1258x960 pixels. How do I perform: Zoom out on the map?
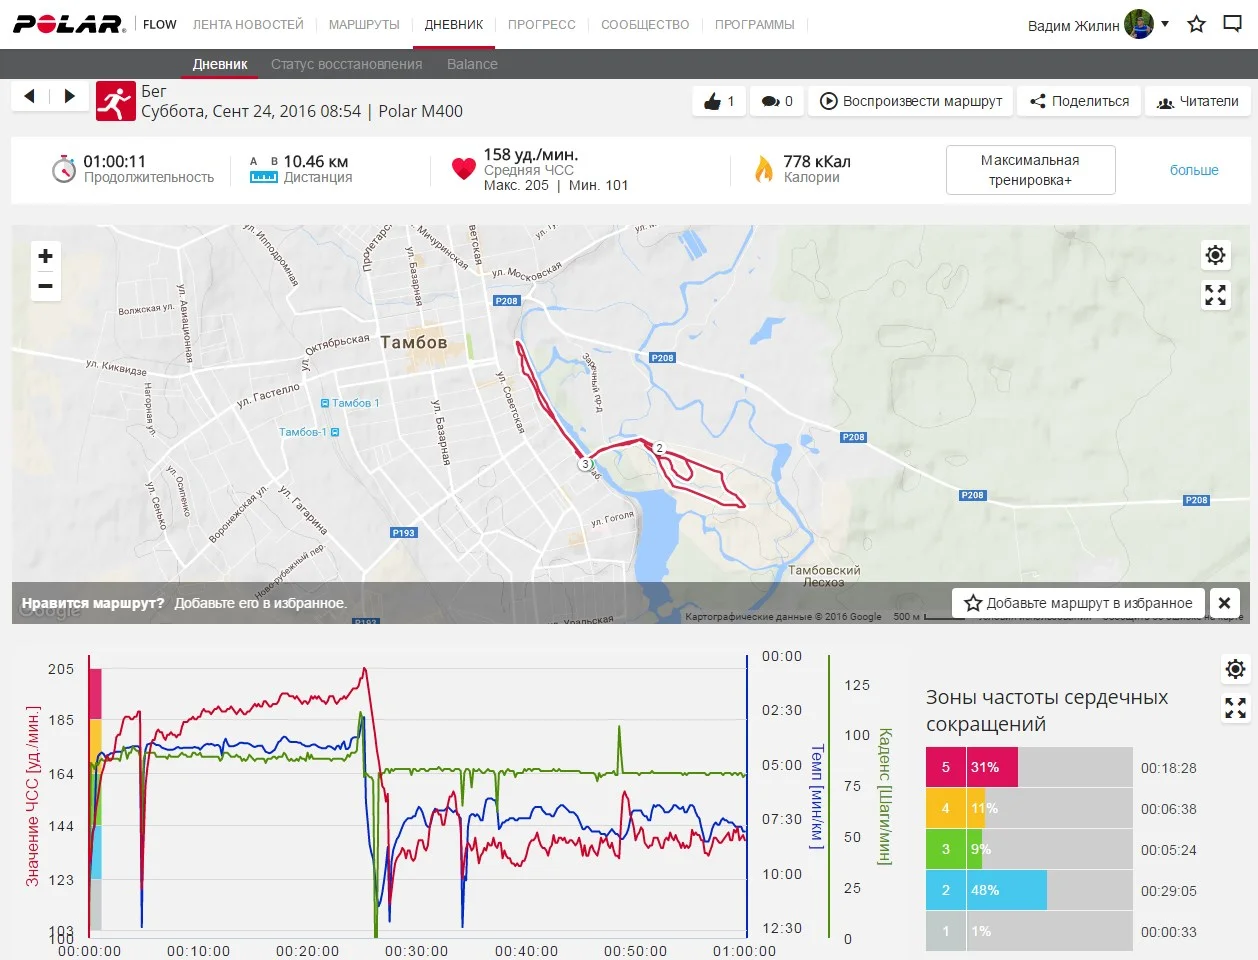45,286
